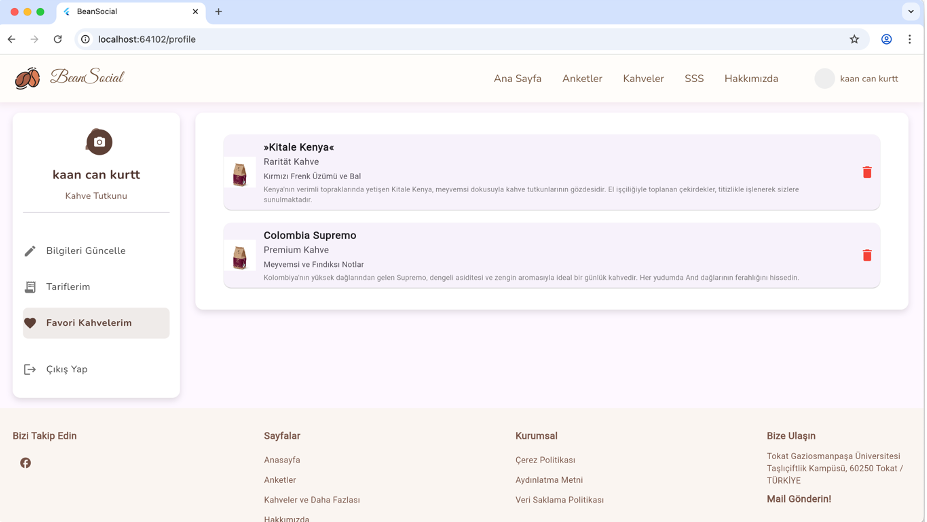Open the Chrome profile icon
Image resolution: width=927 pixels, height=522 pixels.
[886, 39]
